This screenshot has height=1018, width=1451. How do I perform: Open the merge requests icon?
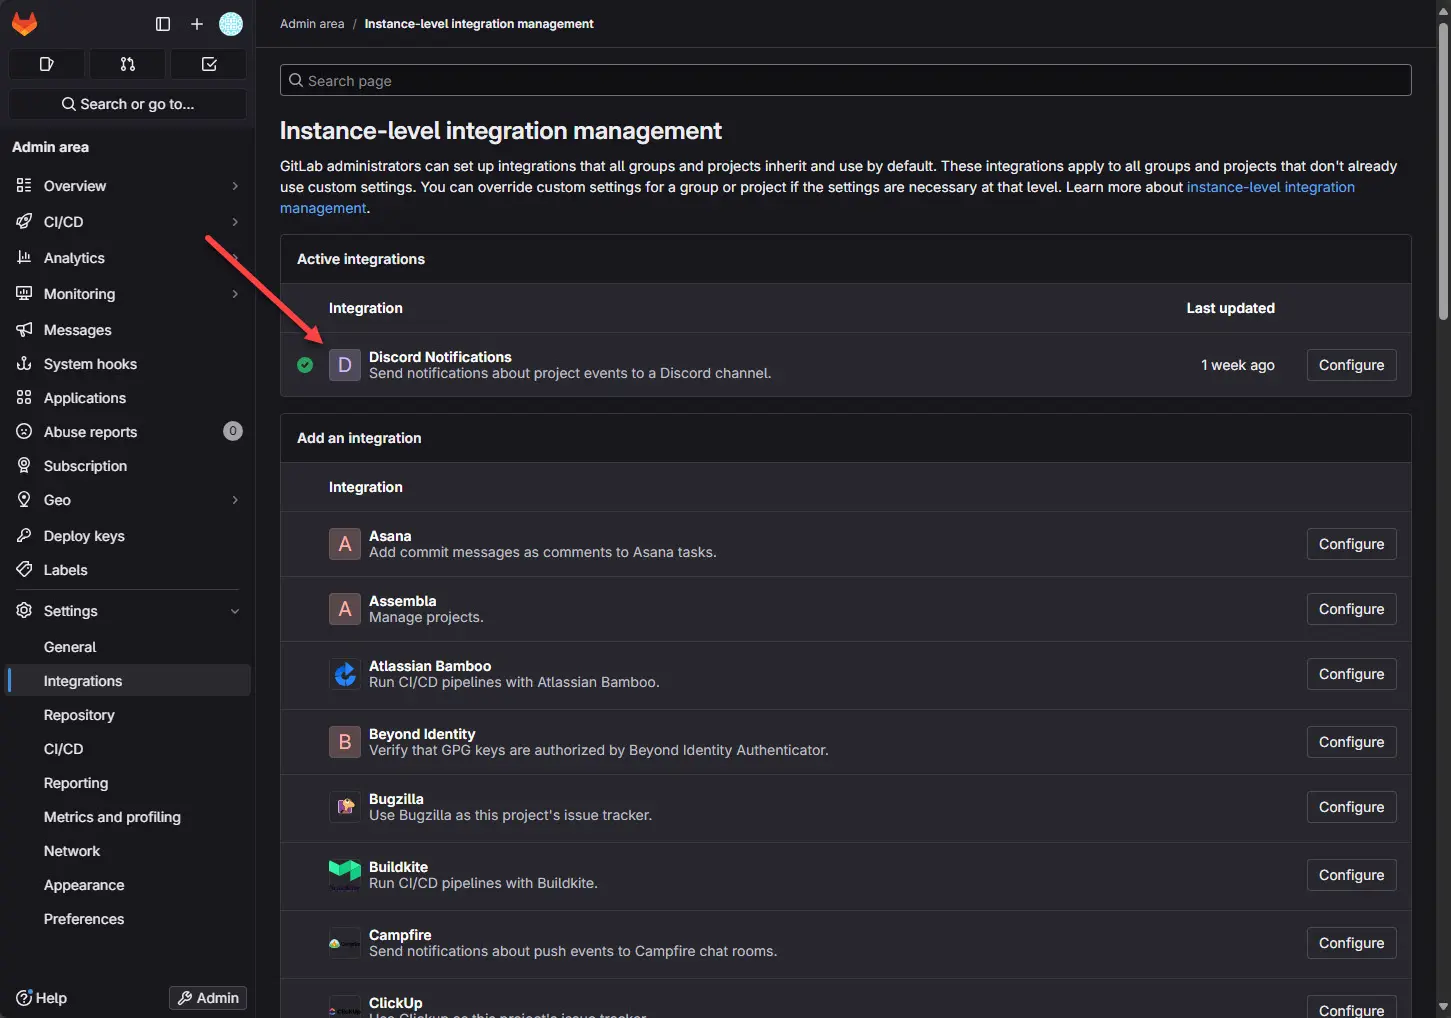[x=127, y=64]
